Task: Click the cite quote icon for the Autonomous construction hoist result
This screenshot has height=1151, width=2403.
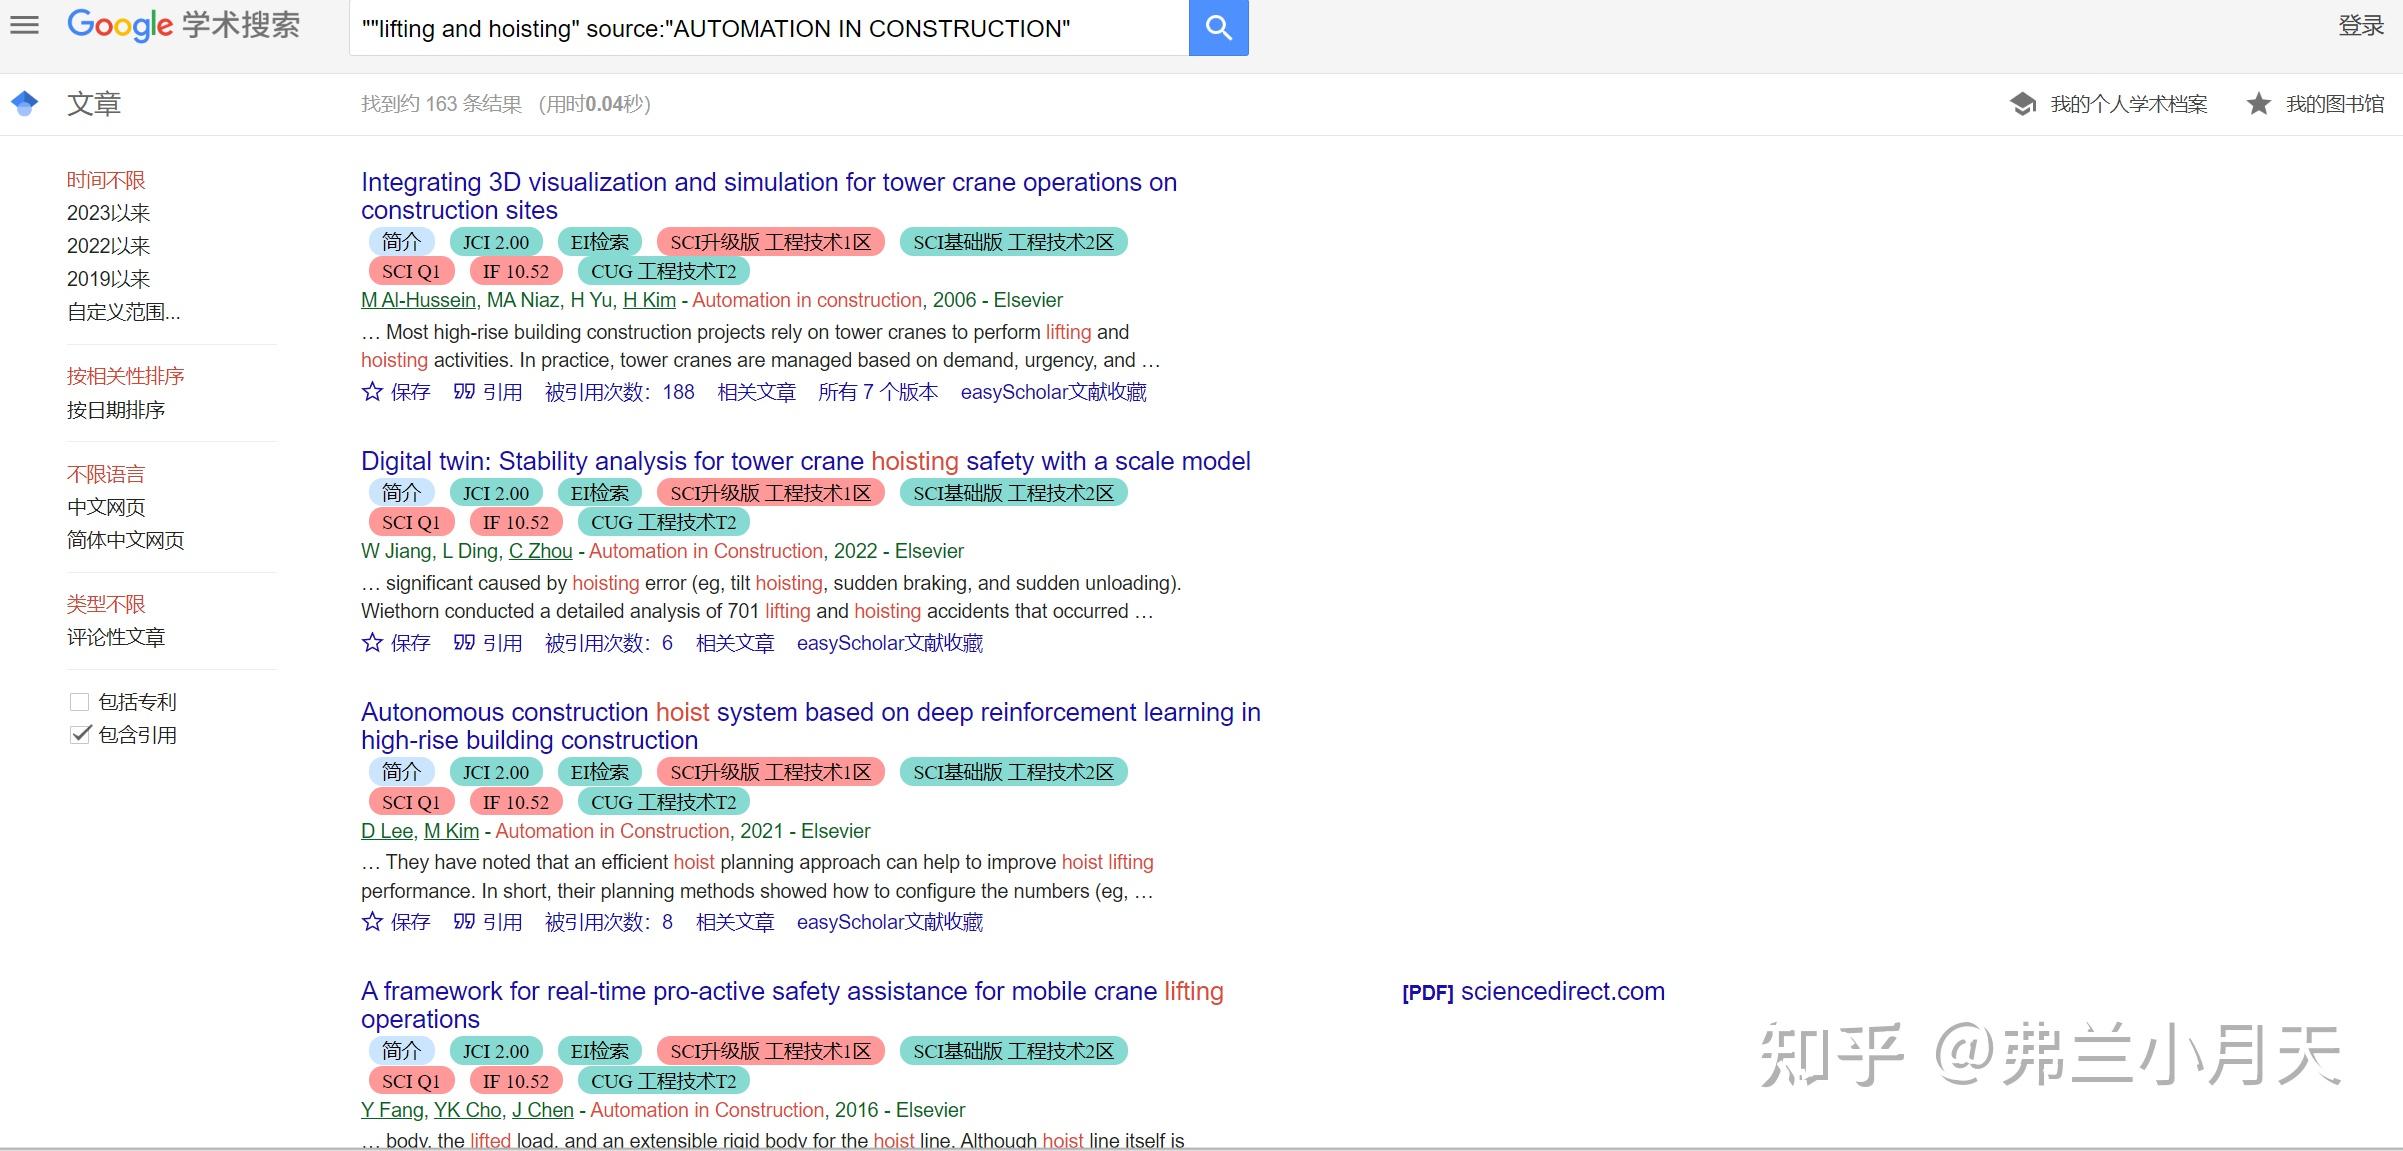Action: (464, 922)
